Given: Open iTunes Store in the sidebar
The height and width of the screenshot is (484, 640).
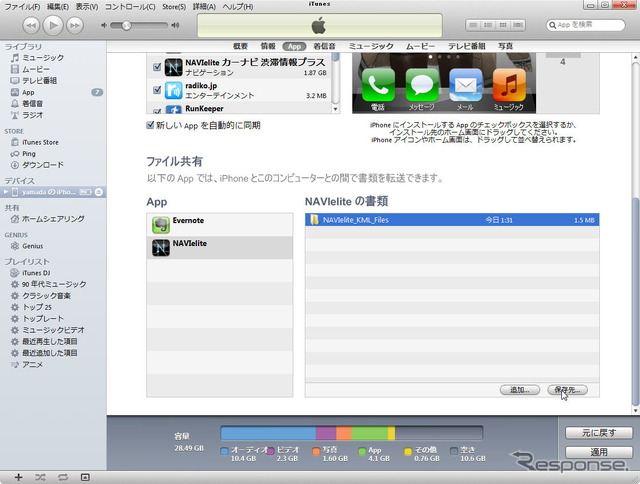Looking at the screenshot, I should pyautogui.click(x=40, y=142).
